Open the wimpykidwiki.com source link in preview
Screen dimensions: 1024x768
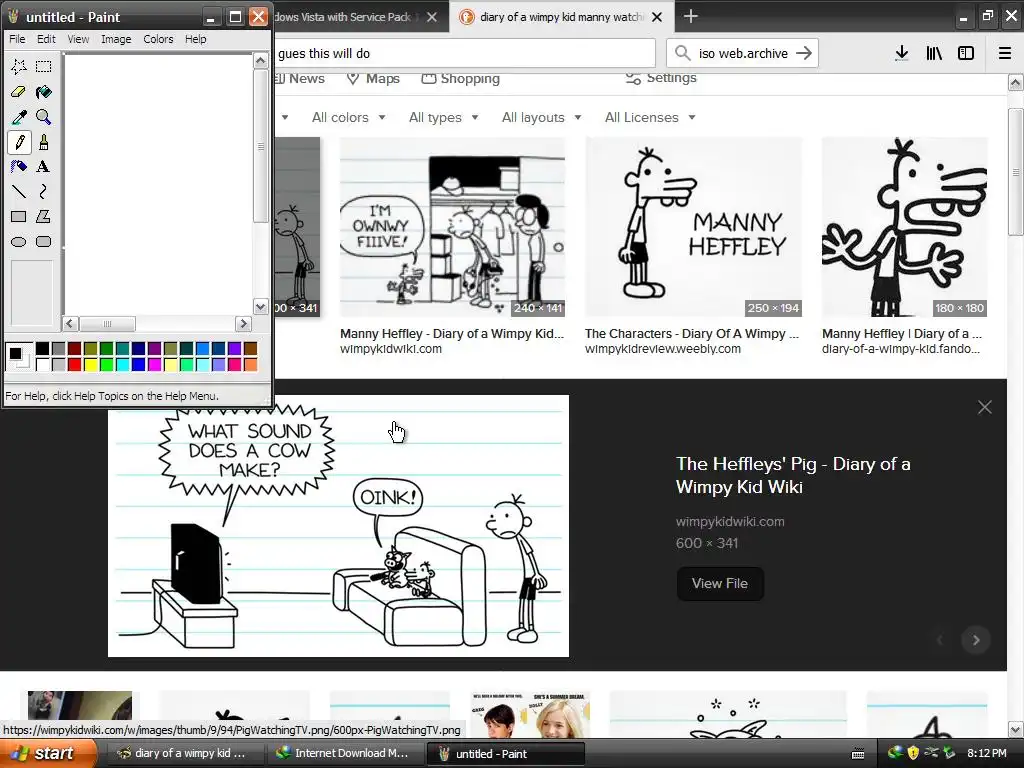[730, 521]
